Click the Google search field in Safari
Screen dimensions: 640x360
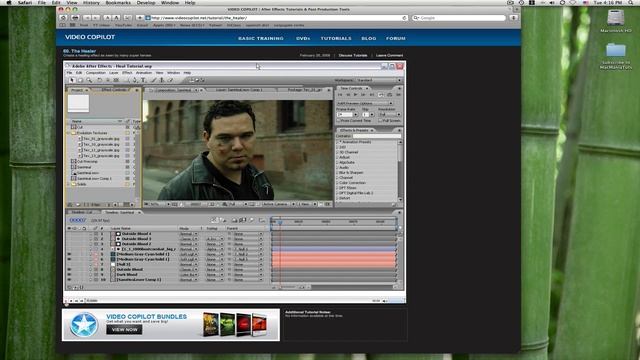pos(459,18)
